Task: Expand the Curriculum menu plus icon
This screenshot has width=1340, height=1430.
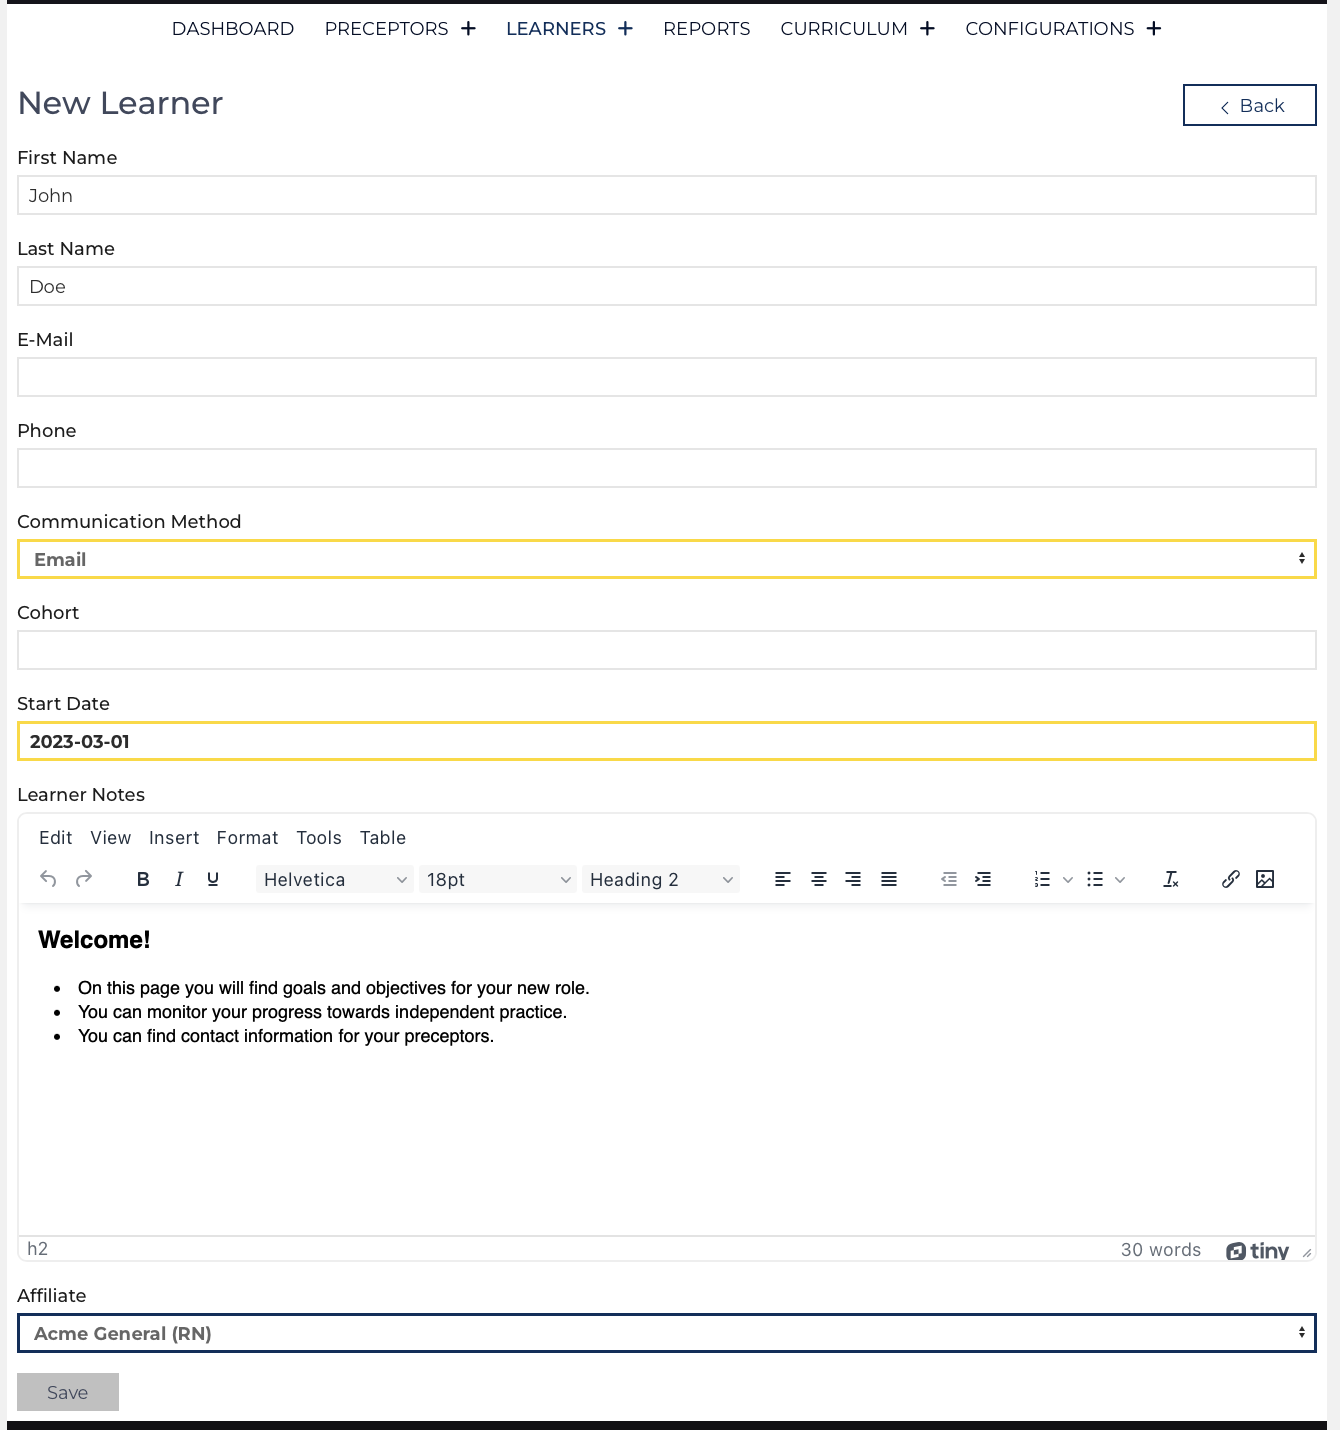Action: 927,29
